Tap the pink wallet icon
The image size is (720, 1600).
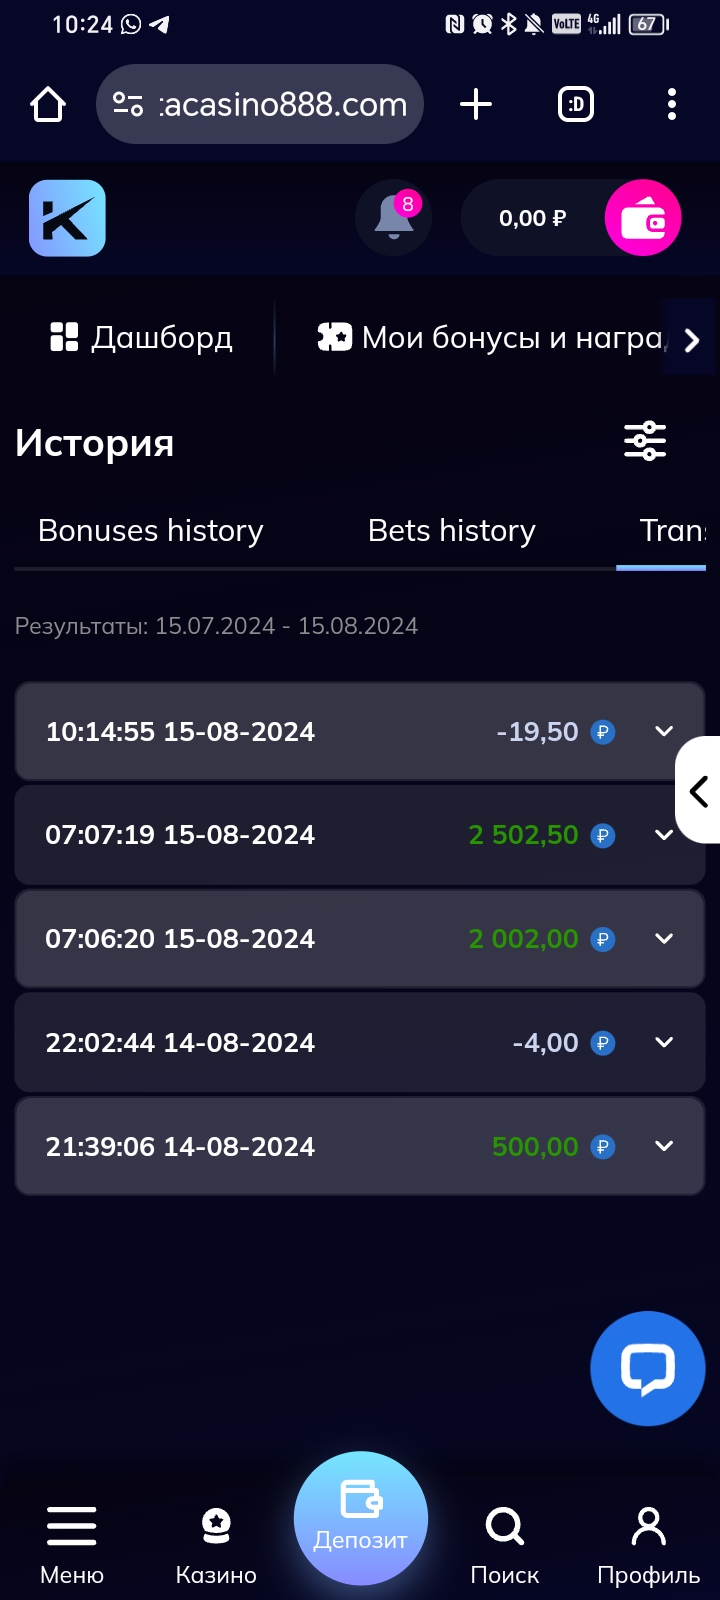[643, 218]
